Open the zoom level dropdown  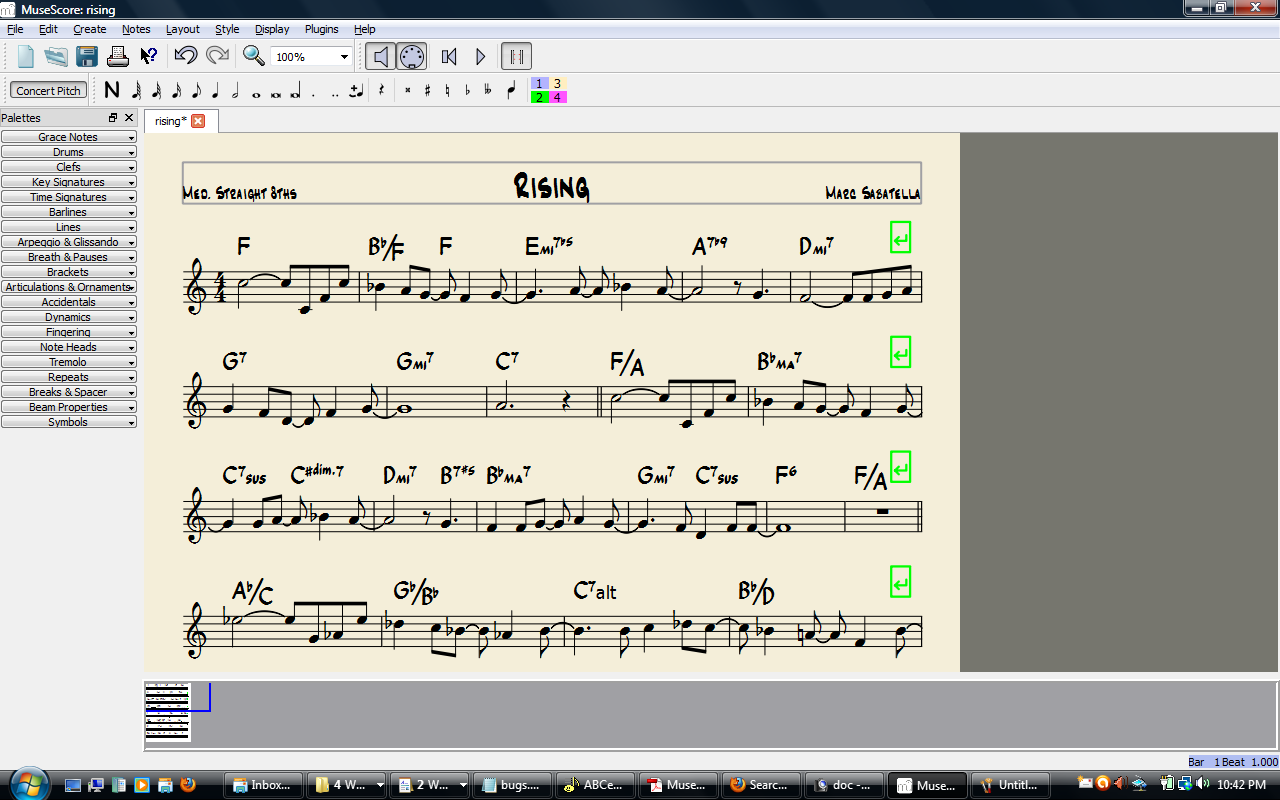(343, 56)
